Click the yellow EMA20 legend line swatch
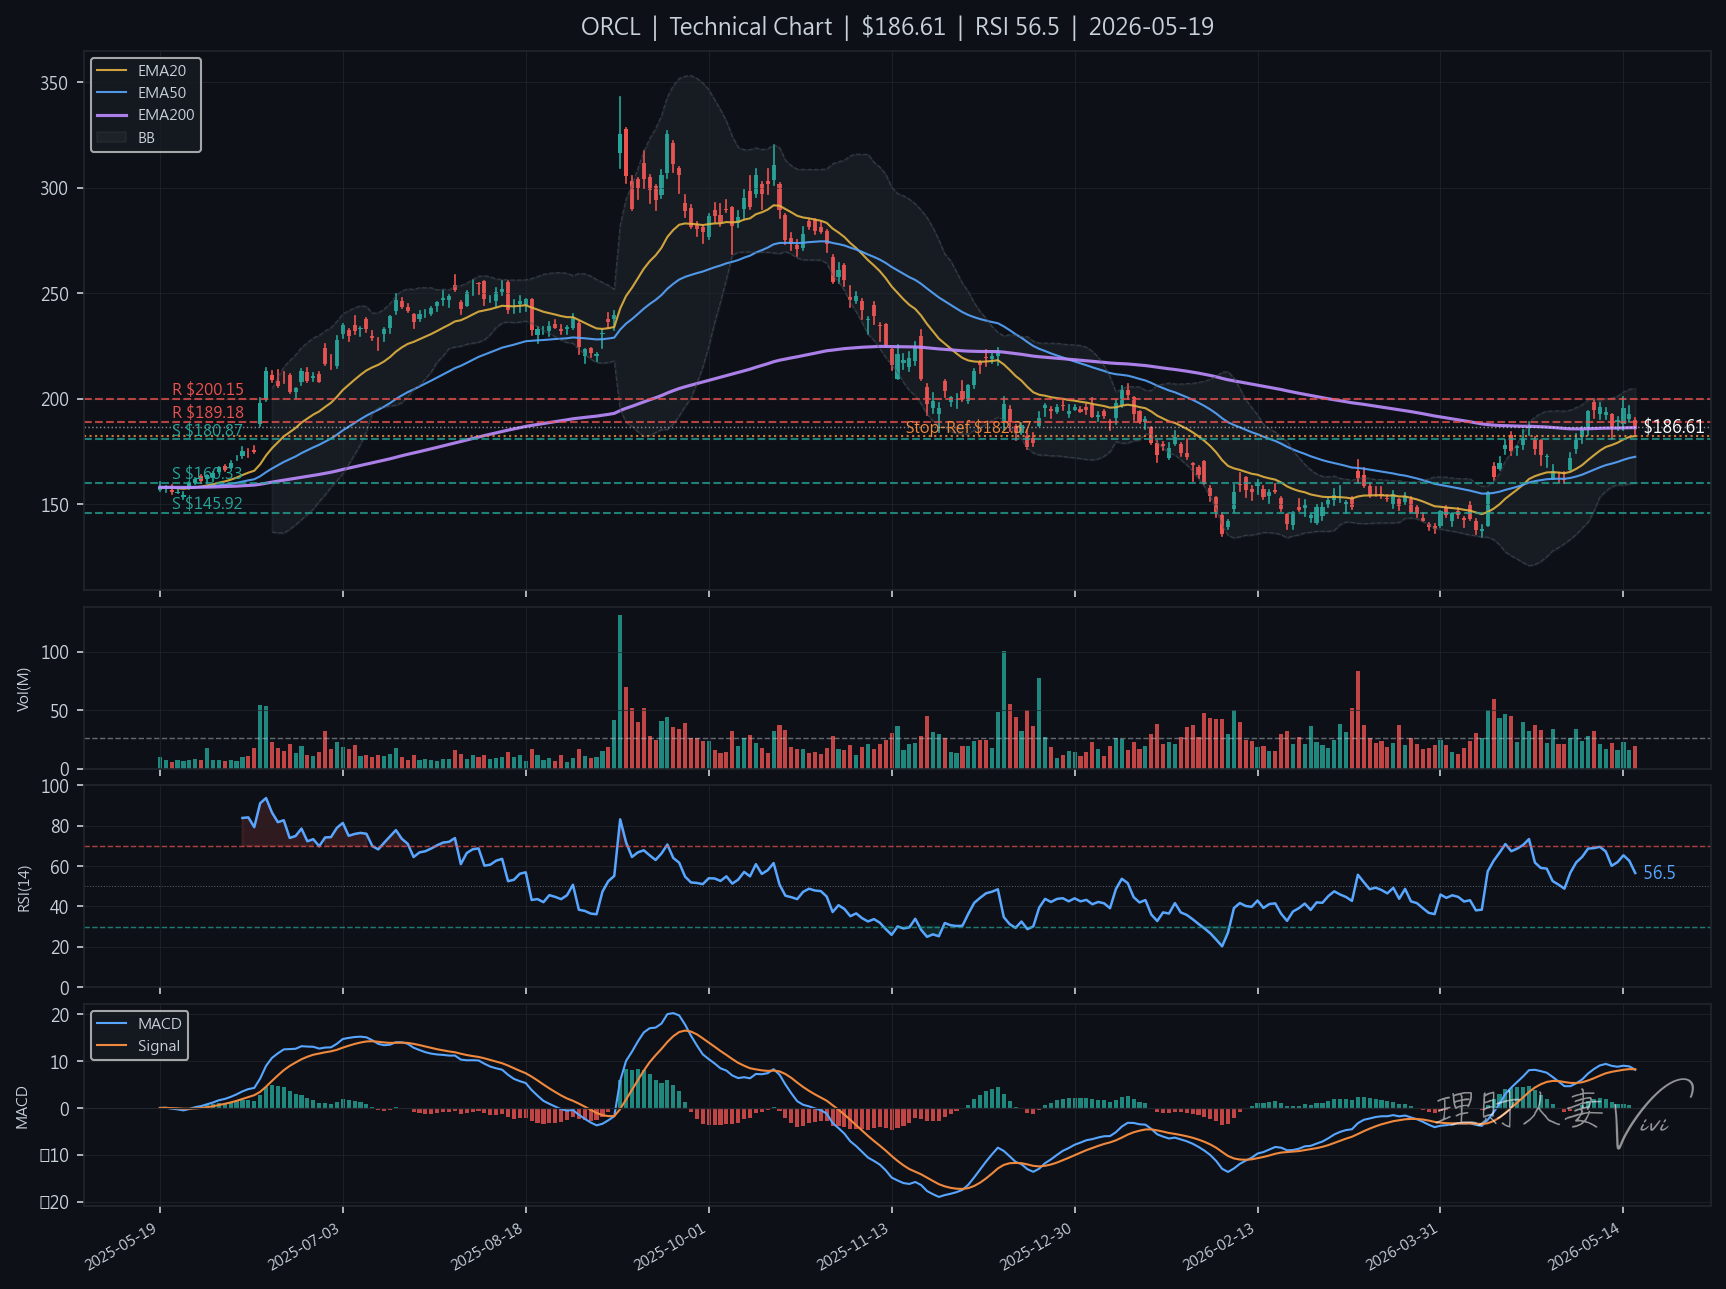 coord(112,71)
